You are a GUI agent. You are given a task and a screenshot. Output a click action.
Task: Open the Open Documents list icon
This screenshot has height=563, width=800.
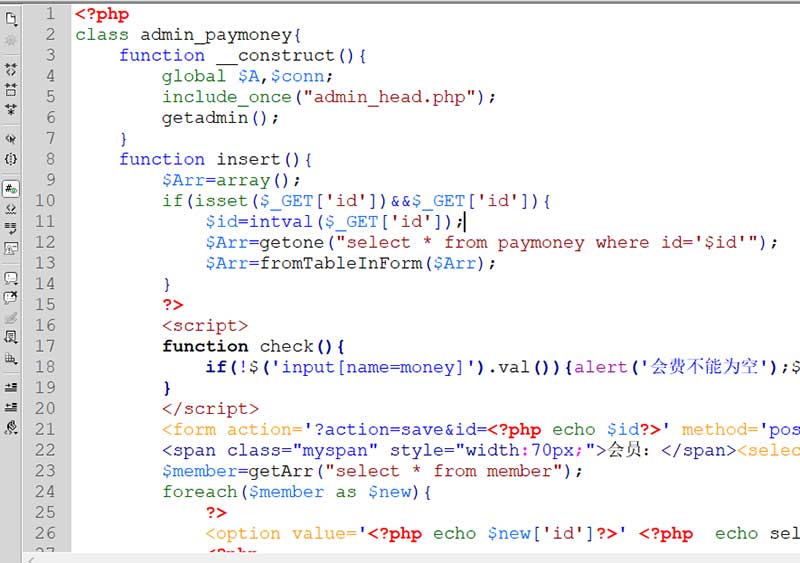pos(11,19)
